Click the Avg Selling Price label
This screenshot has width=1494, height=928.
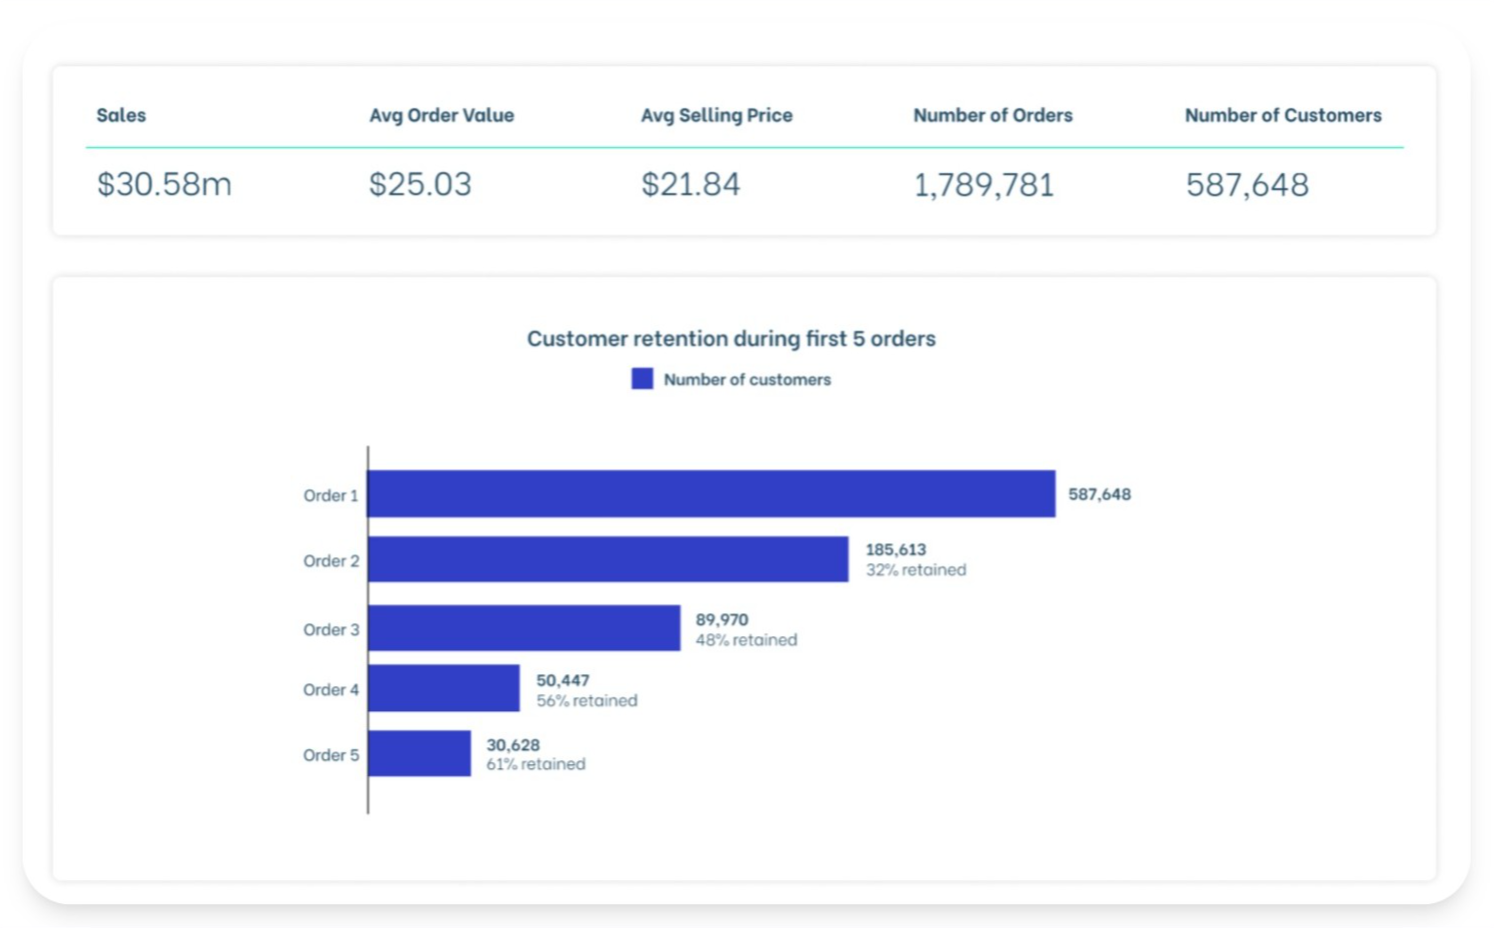point(716,115)
